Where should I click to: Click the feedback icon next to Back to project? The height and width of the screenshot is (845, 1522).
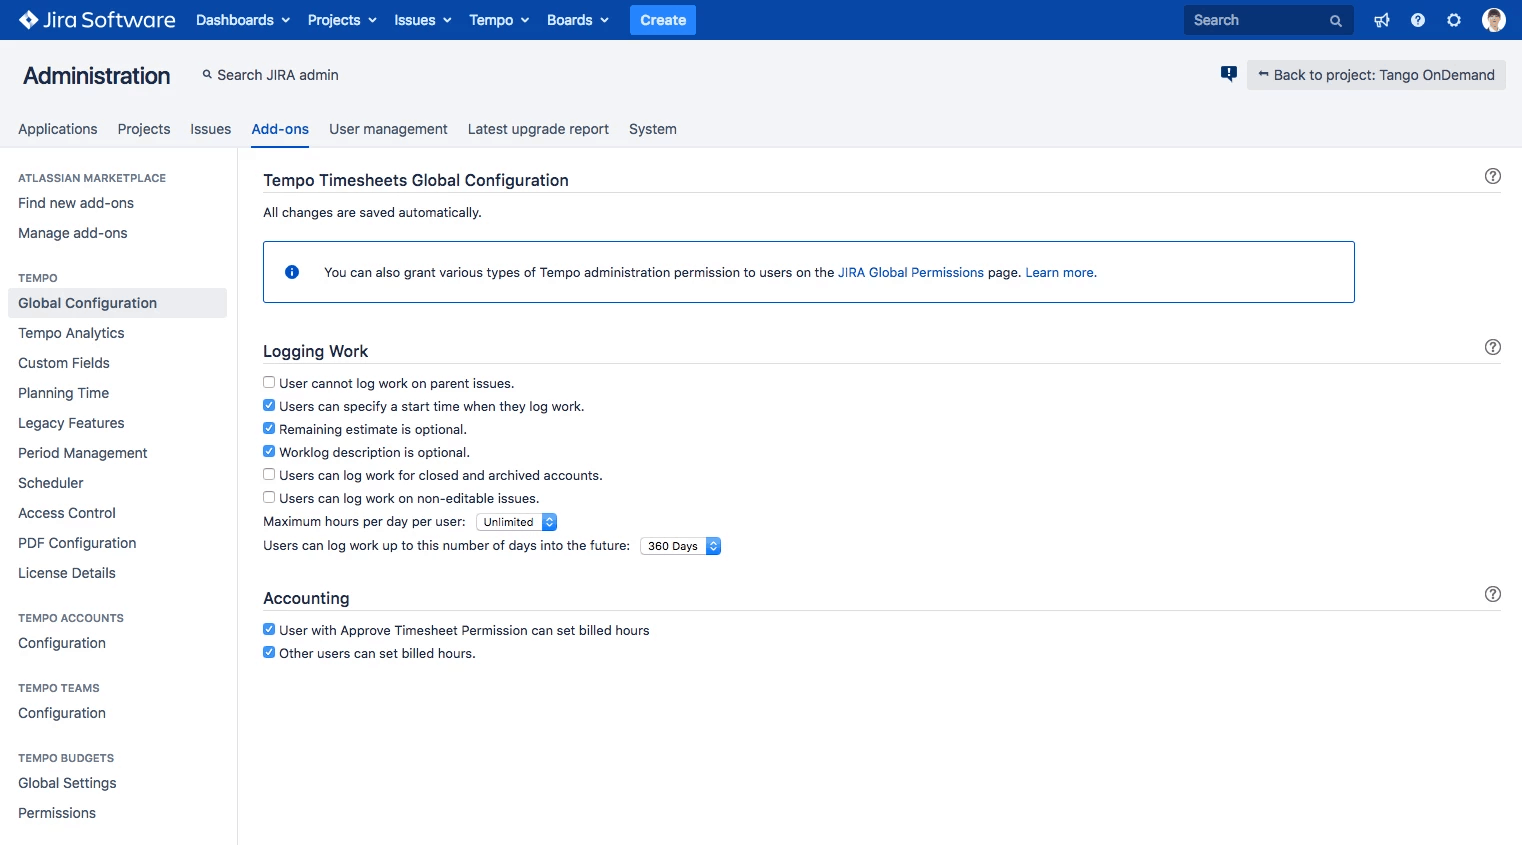1228,73
